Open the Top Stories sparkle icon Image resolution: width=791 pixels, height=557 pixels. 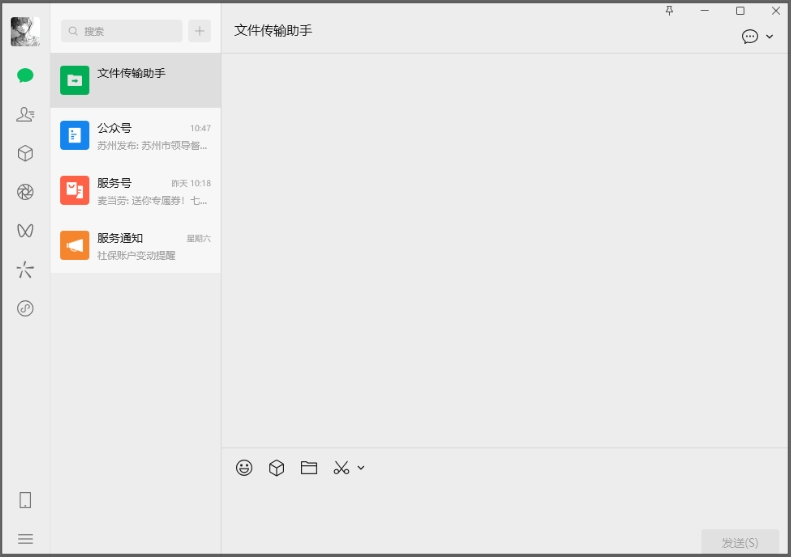tap(25, 269)
